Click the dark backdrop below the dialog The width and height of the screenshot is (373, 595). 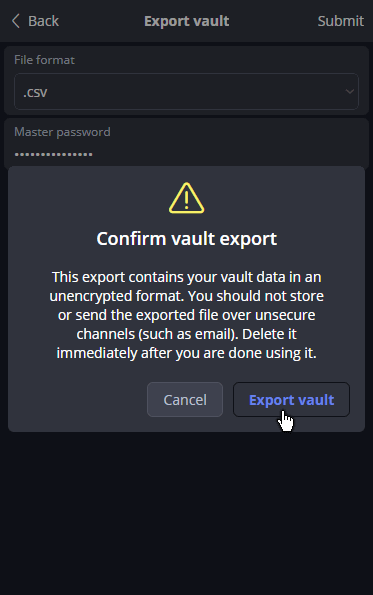pyautogui.click(x=186, y=512)
